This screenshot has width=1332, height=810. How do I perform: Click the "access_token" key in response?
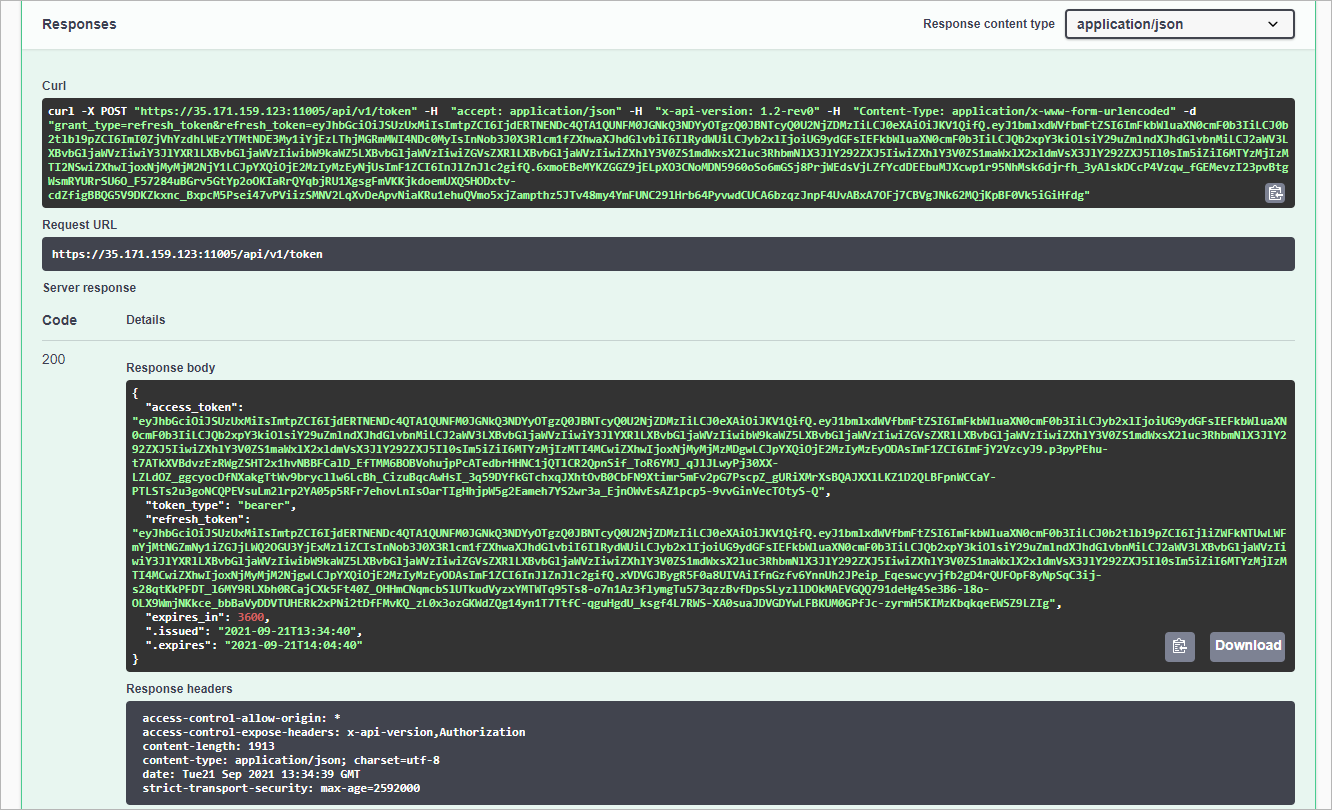pos(194,408)
